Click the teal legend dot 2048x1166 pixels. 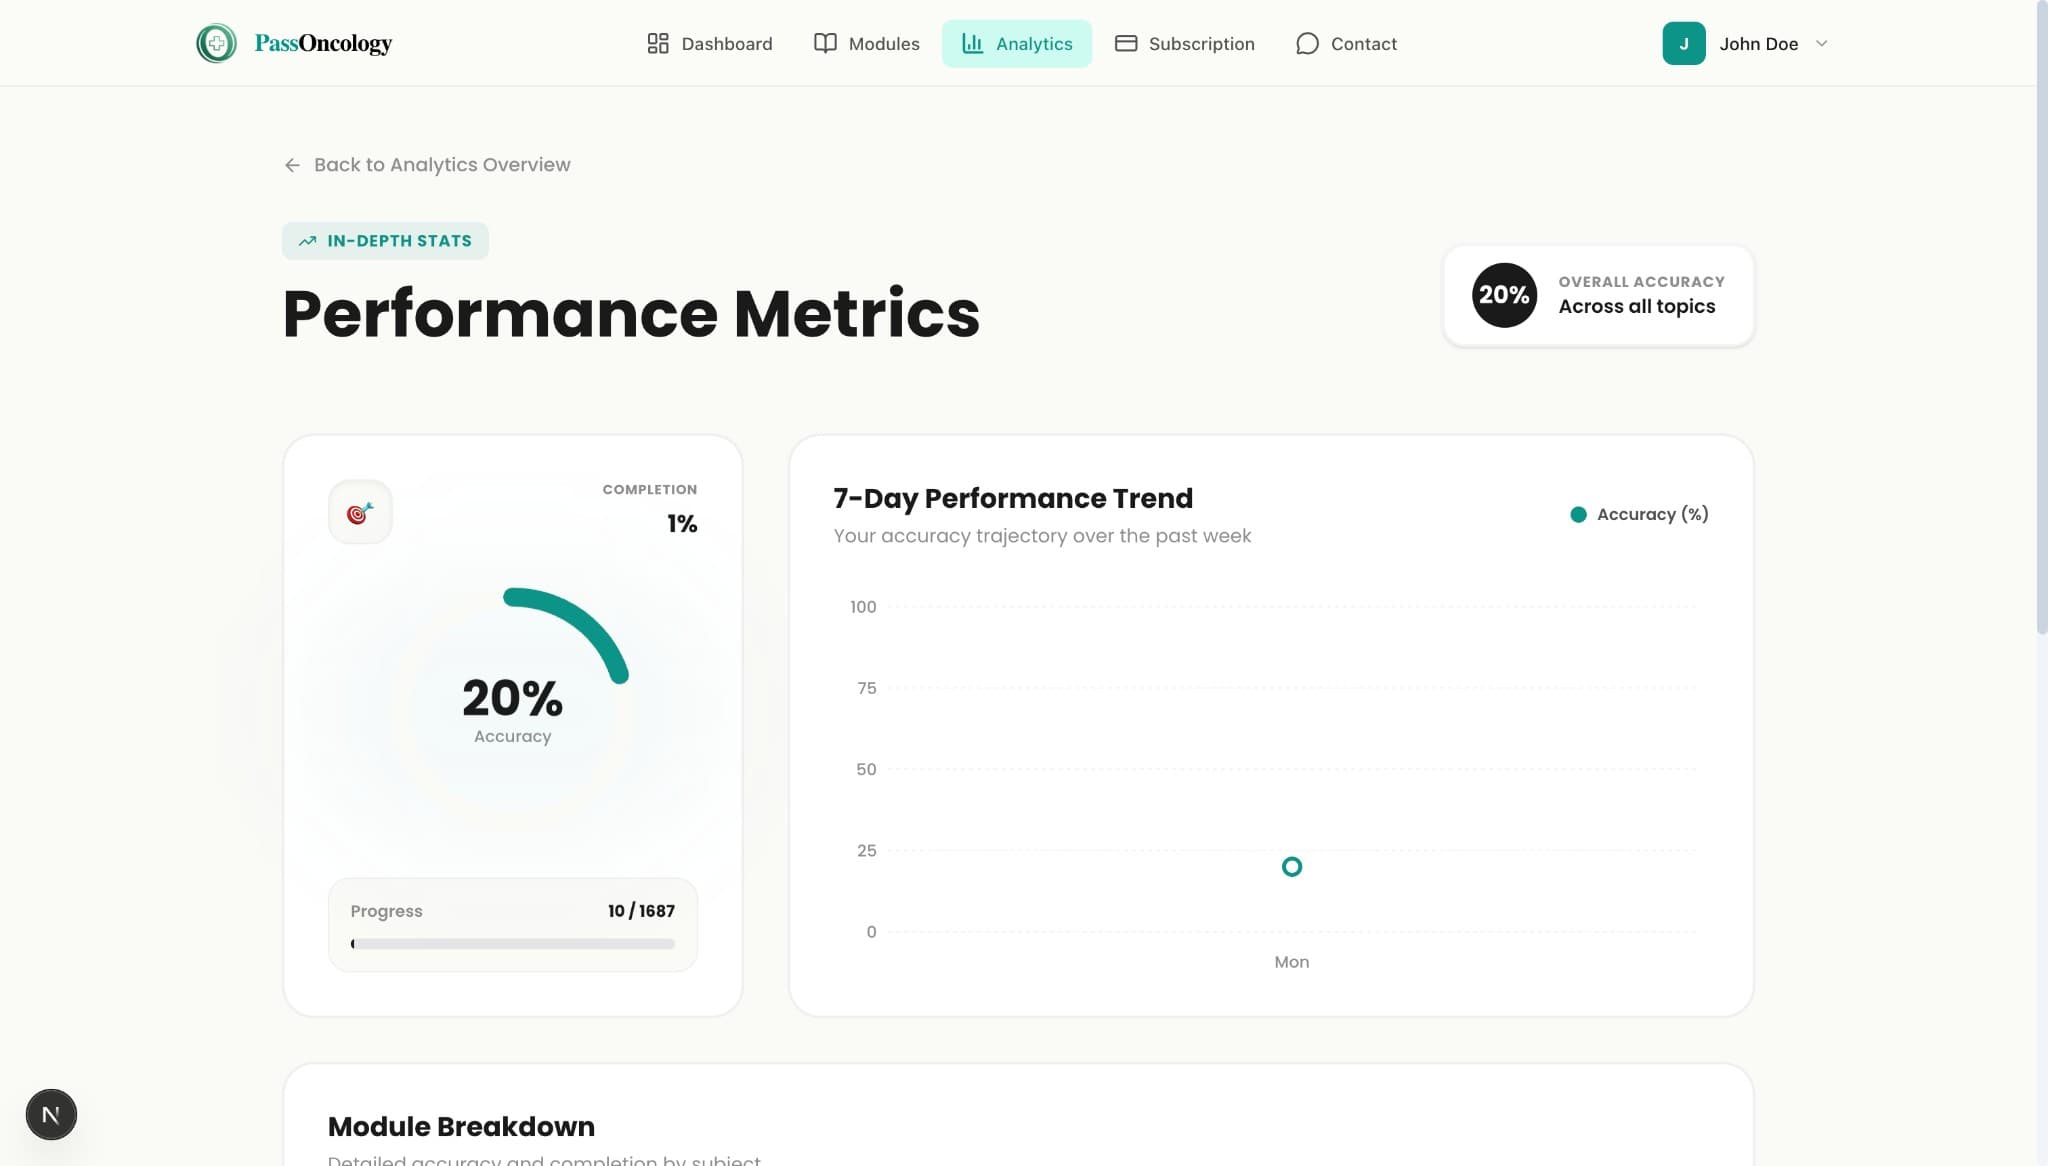(x=1578, y=515)
